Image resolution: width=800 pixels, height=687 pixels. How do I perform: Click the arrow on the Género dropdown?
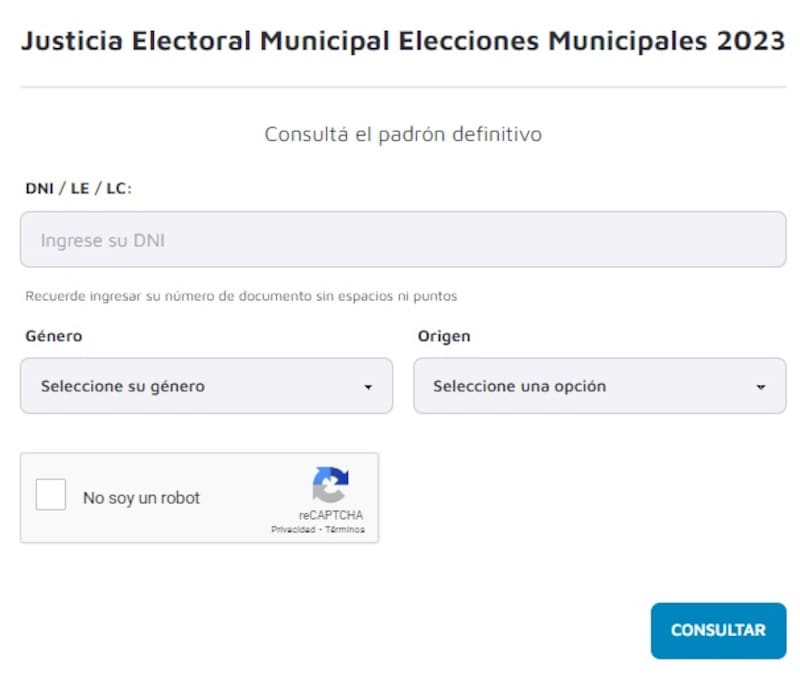[x=368, y=387]
